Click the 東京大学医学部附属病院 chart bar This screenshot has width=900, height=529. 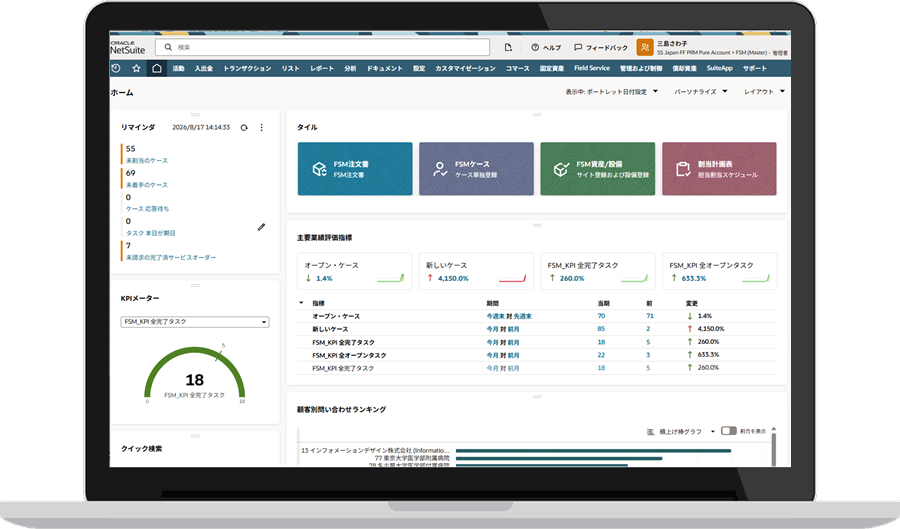coord(558,458)
